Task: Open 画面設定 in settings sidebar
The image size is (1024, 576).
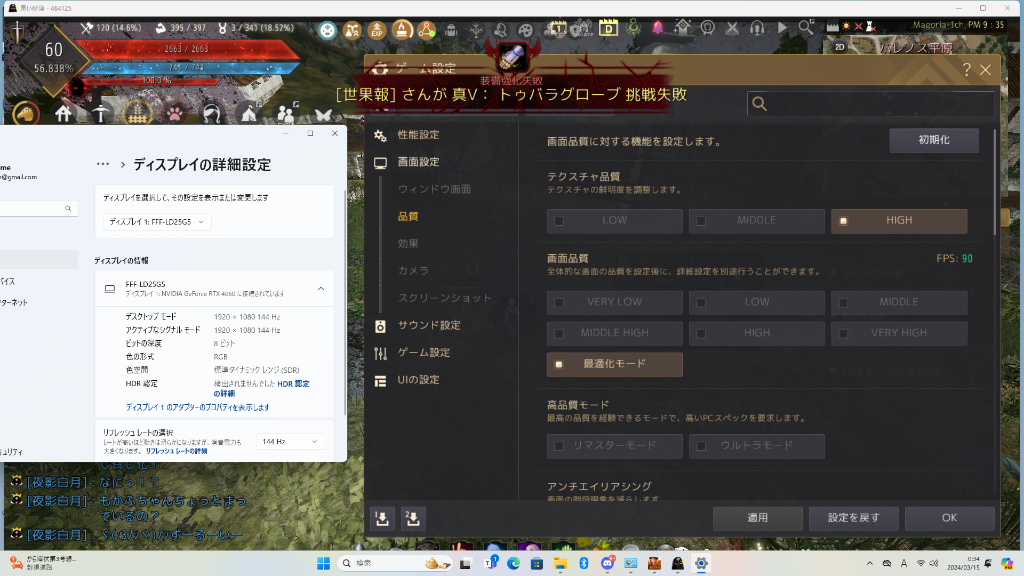Action: (x=418, y=162)
